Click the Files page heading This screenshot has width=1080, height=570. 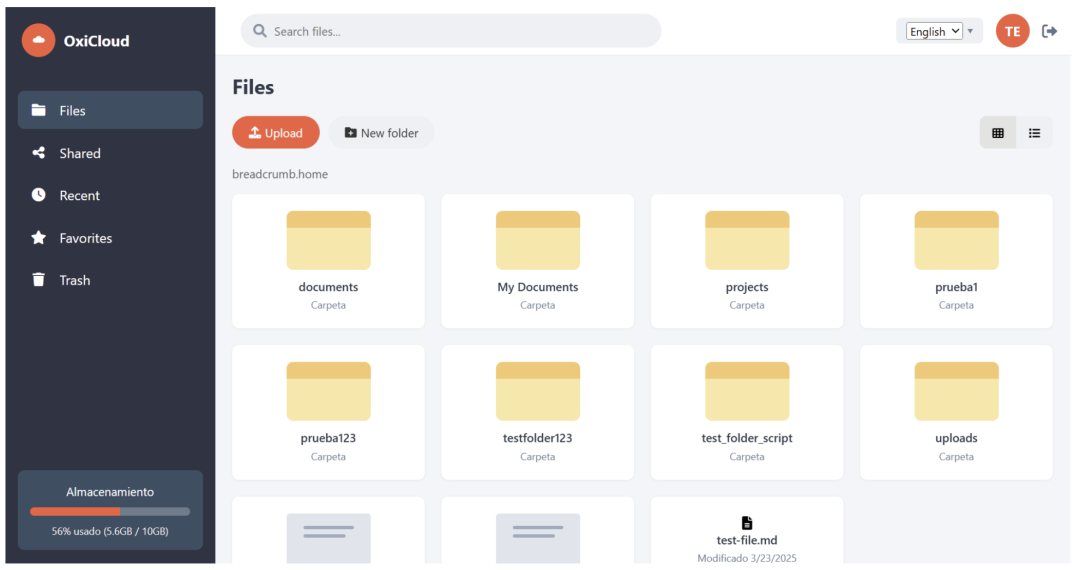[253, 87]
